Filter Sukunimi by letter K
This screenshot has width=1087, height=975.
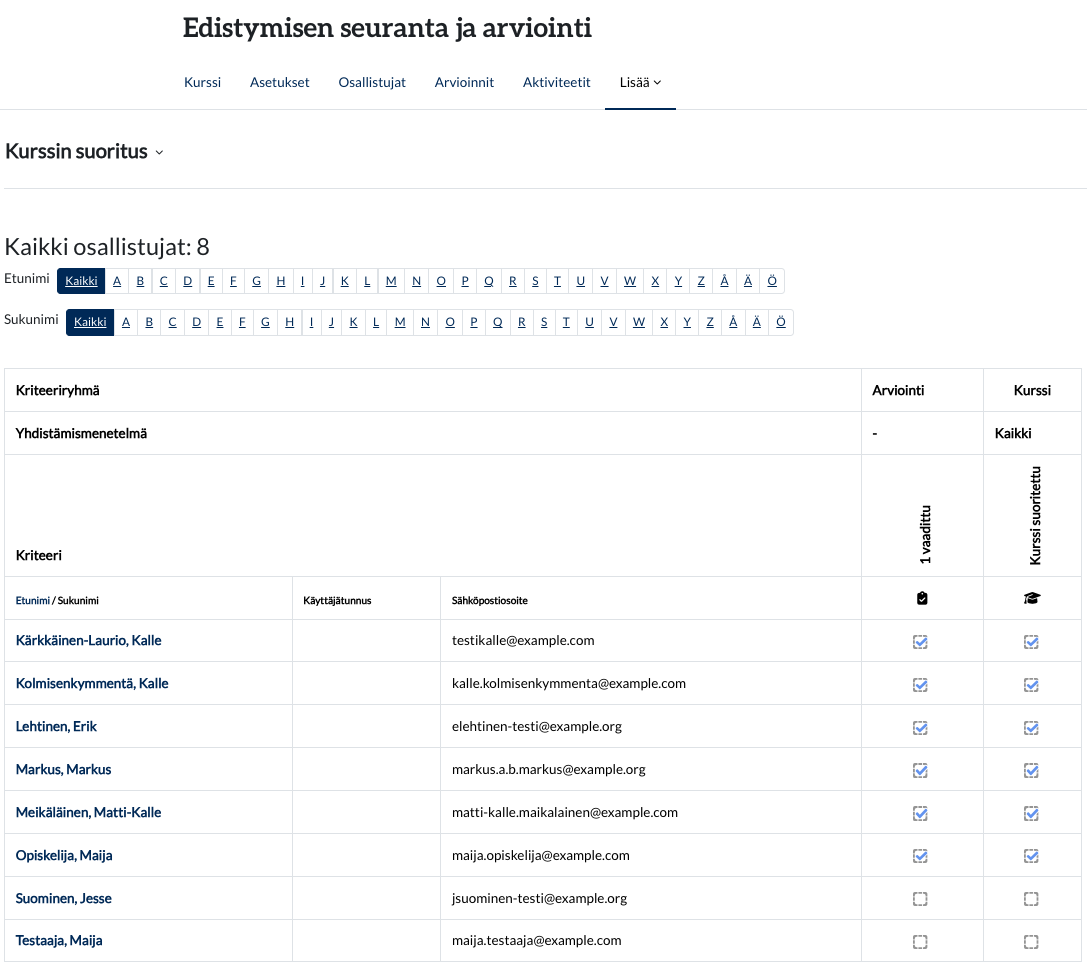pyautogui.click(x=353, y=322)
